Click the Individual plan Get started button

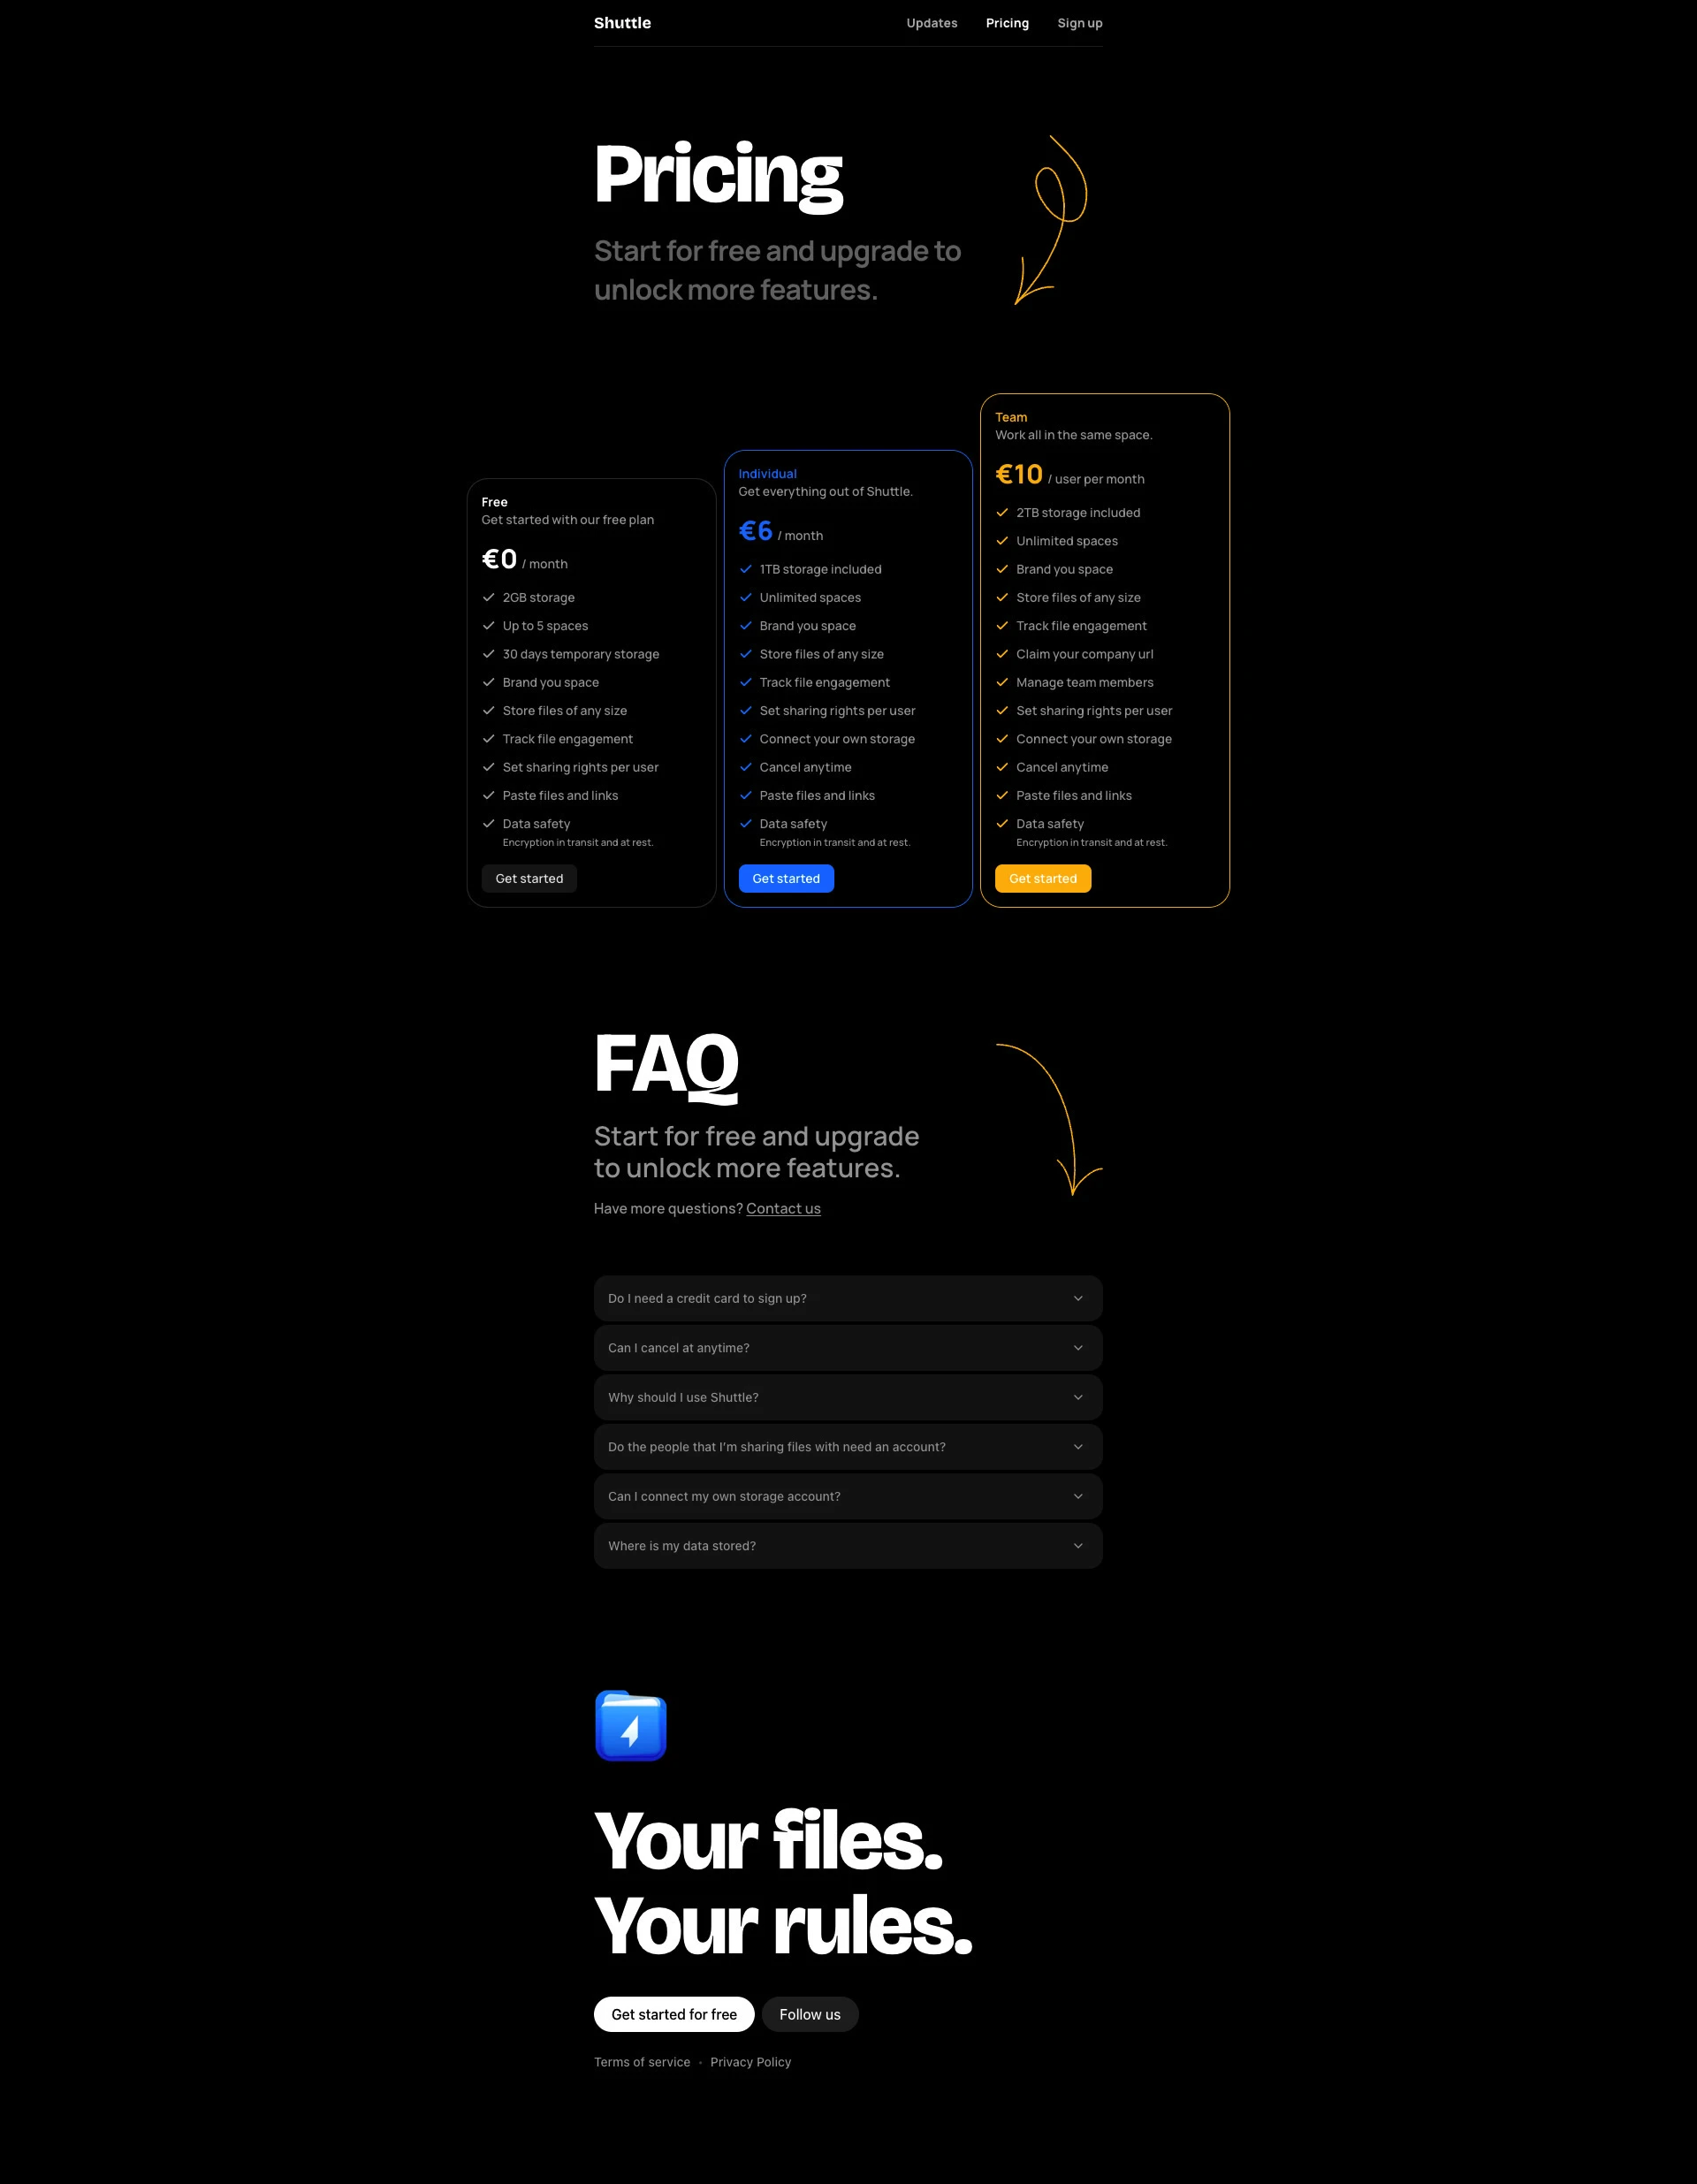[x=786, y=878]
